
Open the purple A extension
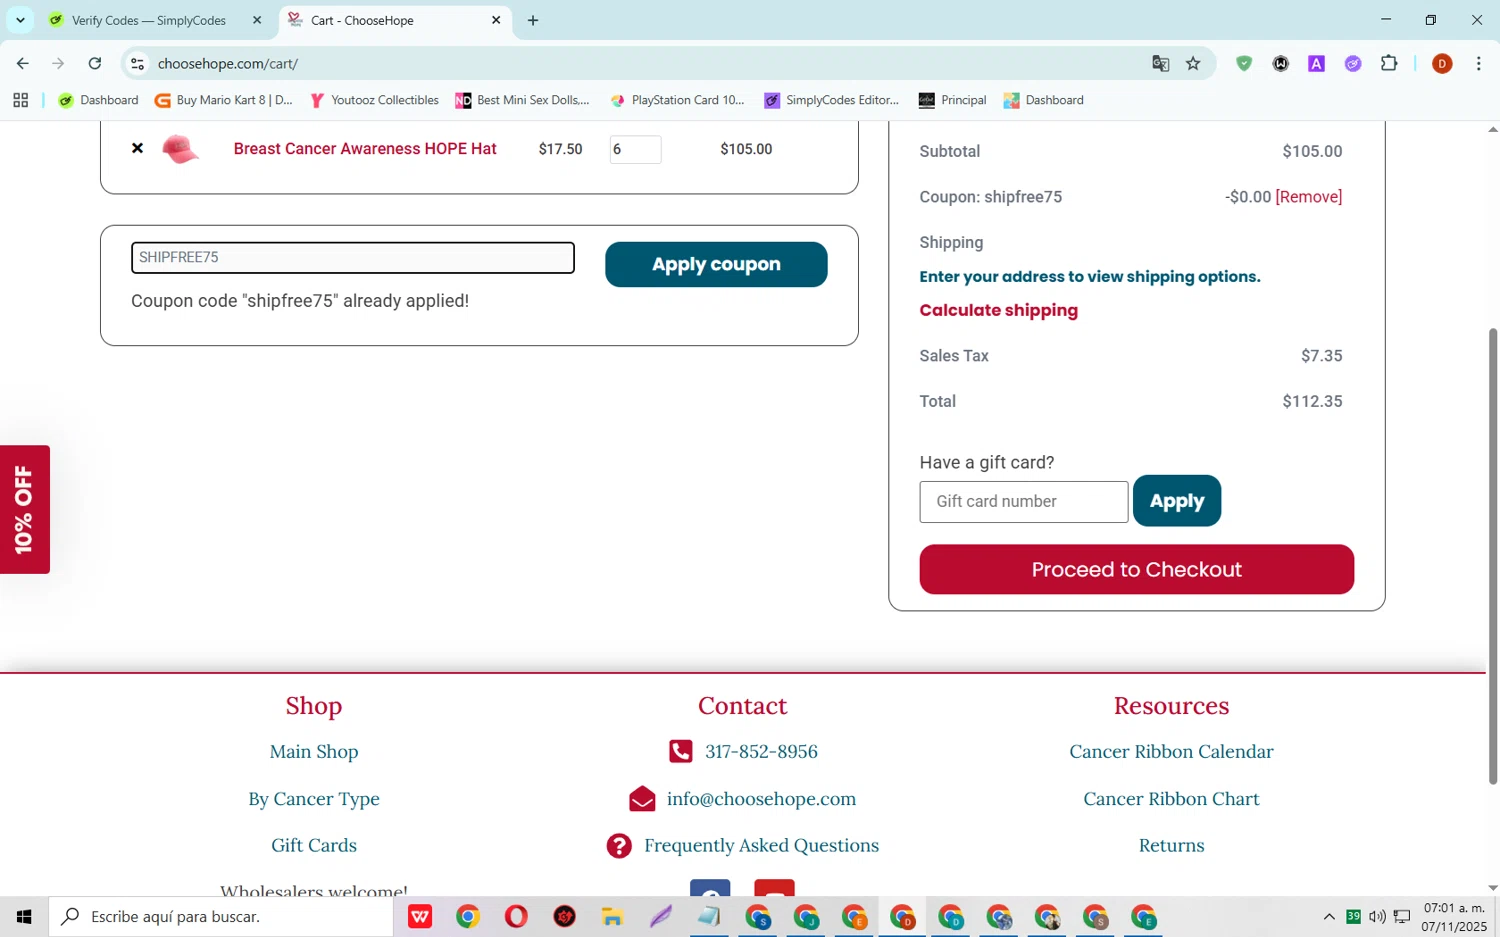[1317, 63]
